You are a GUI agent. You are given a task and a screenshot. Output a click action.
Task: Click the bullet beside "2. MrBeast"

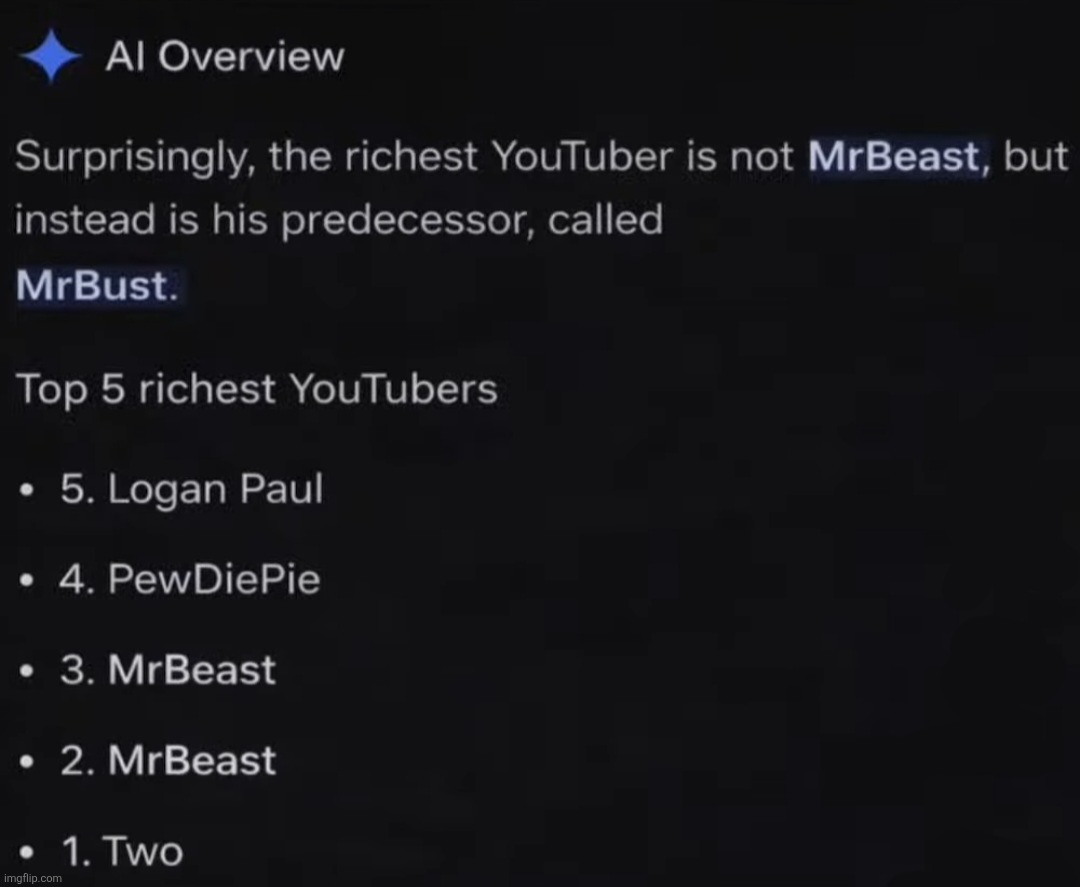(x=29, y=762)
